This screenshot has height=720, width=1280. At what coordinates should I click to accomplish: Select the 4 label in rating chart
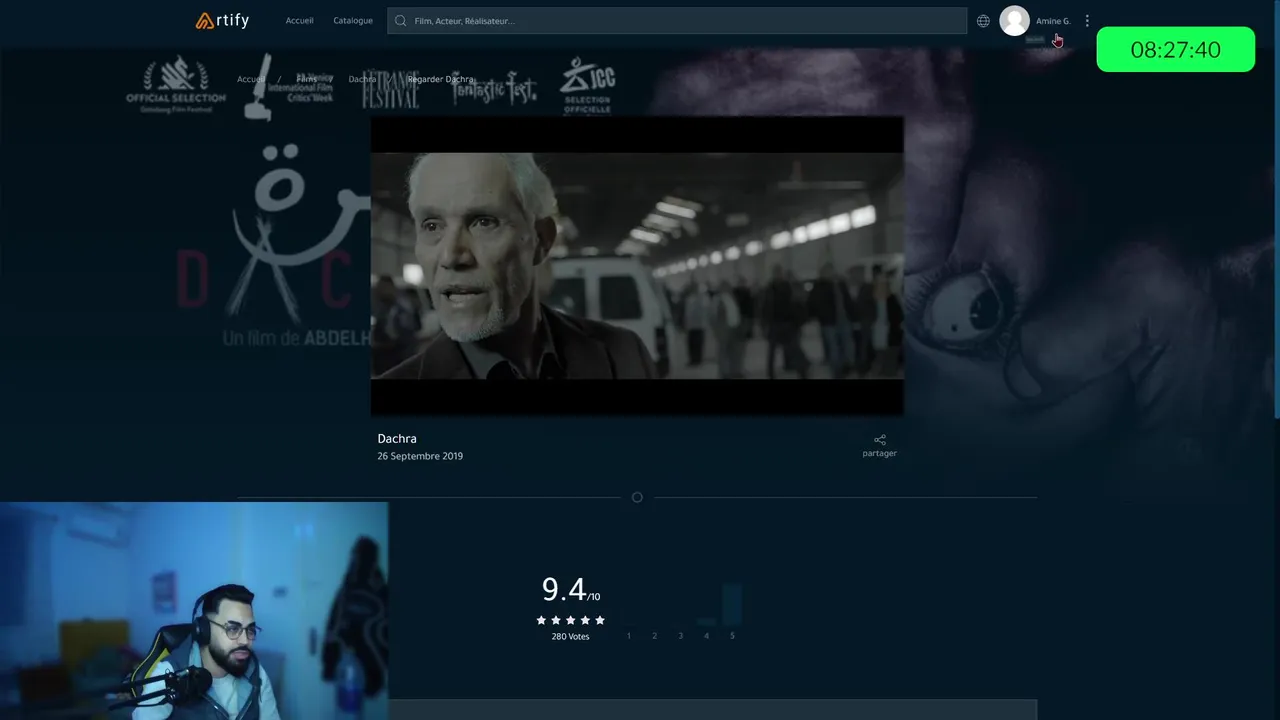(x=706, y=636)
